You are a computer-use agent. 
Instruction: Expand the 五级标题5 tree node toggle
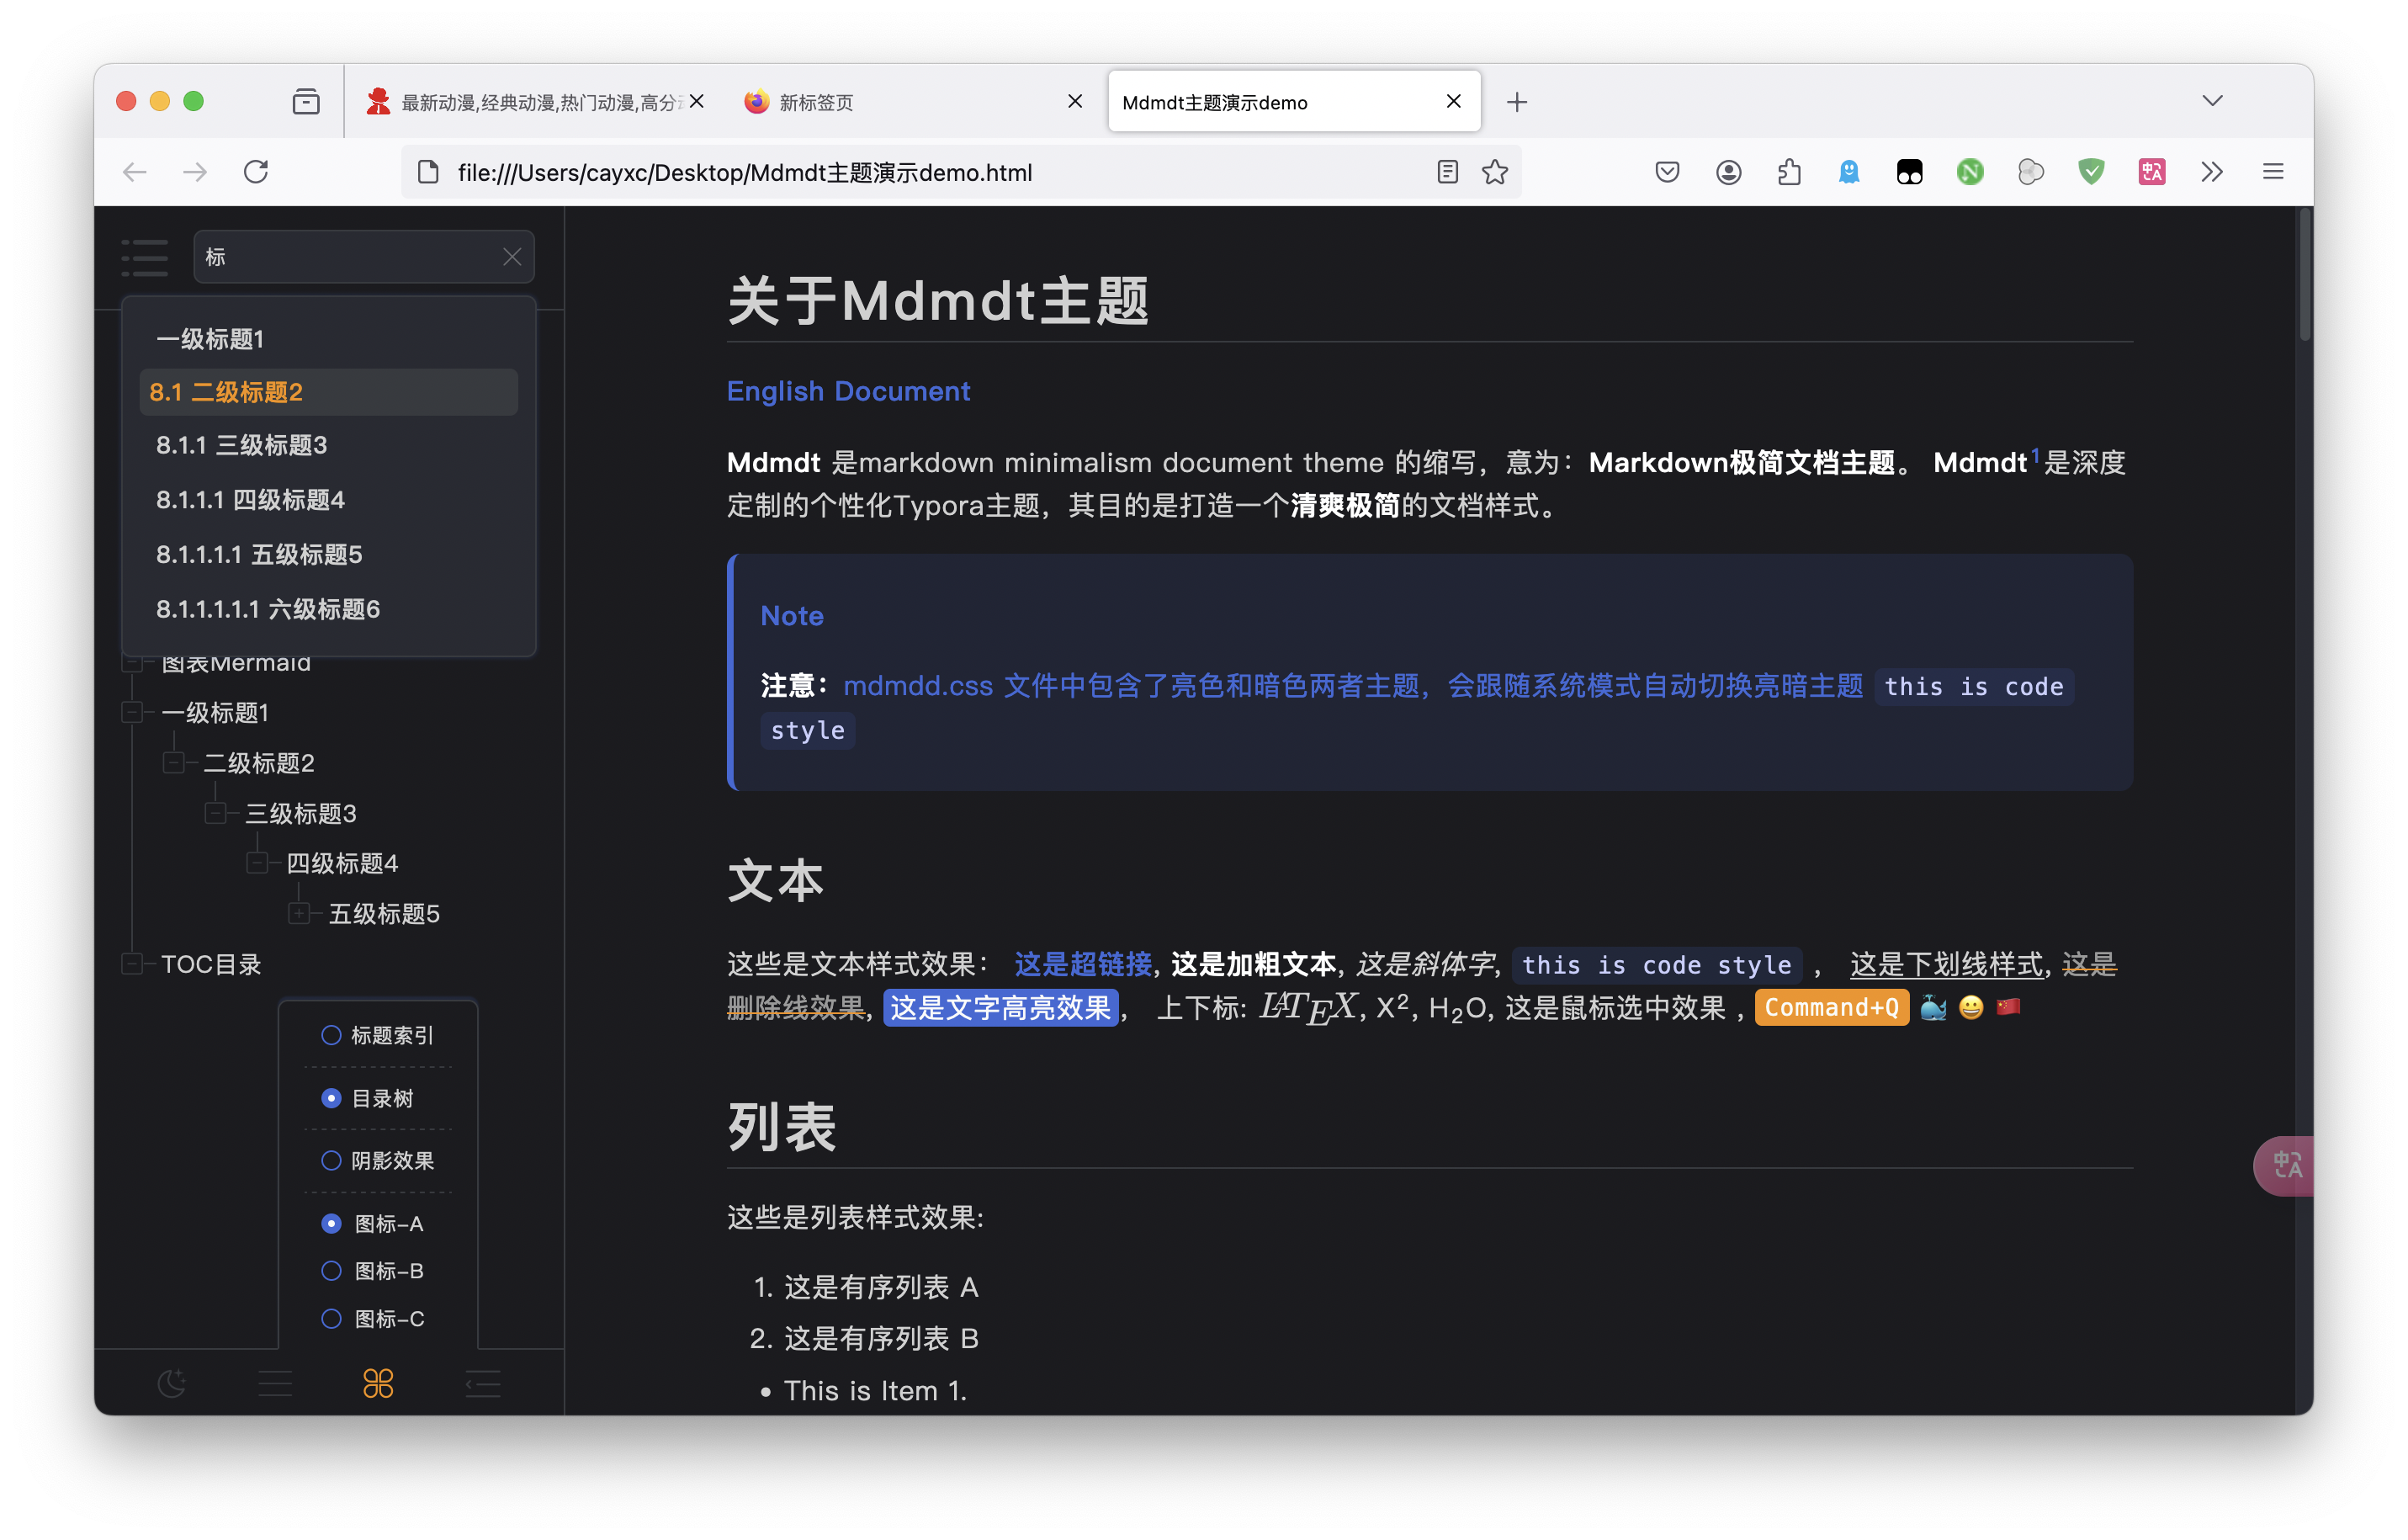(299, 913)
